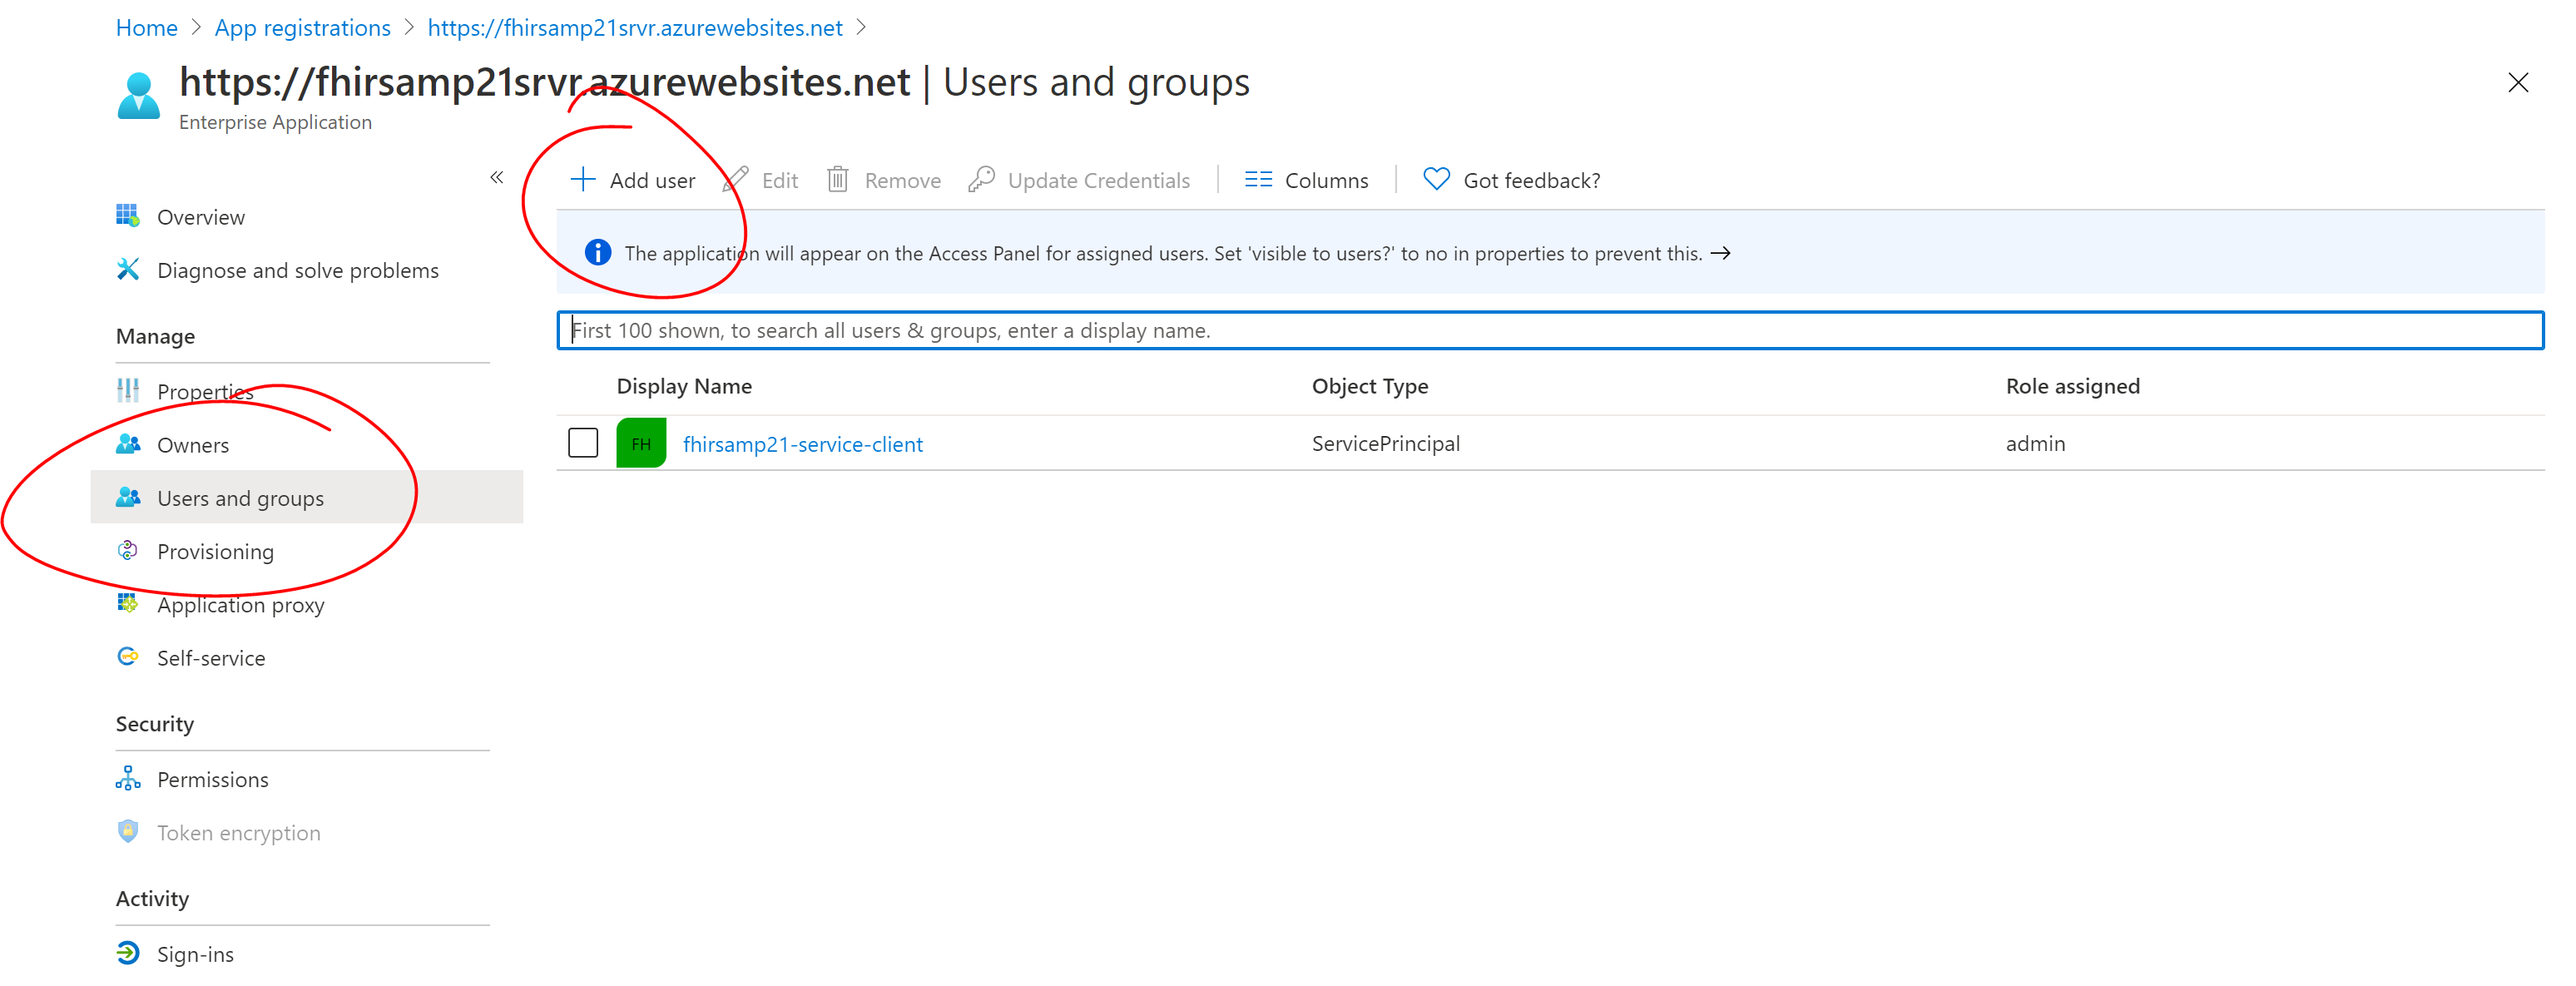Open the Self-service configuration
Screen dimensions: 2576x986
point(210,657)
